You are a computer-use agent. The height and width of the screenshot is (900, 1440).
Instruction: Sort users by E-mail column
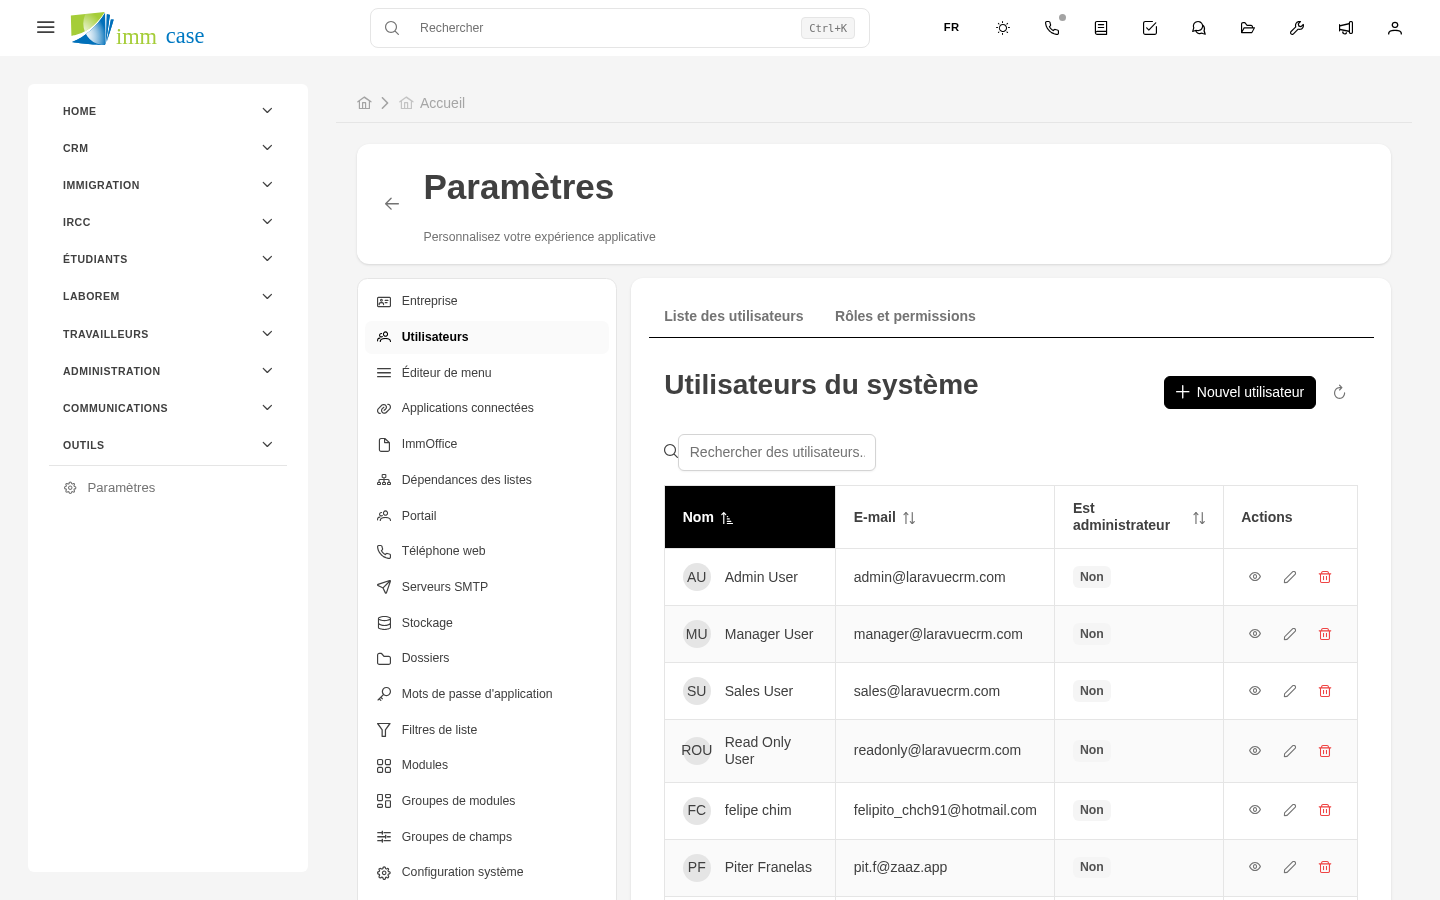[x=945, y=517]
